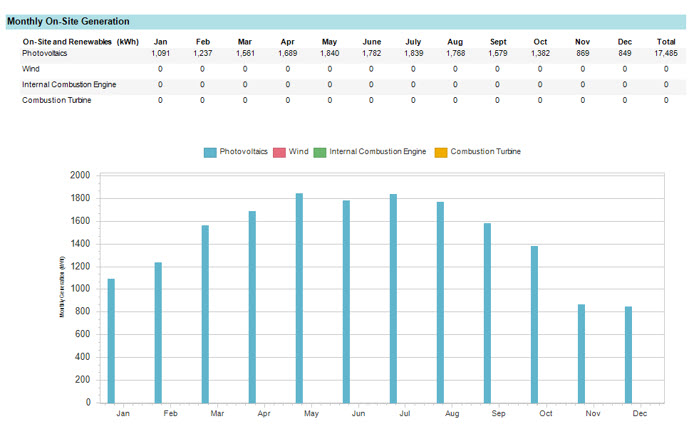This screenshot has height=432, width=694.
Task: Click the 1,561 Photovoltaics March value
Action: tap(245, 53)
